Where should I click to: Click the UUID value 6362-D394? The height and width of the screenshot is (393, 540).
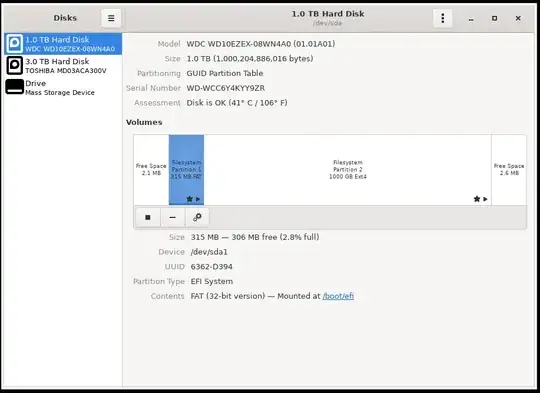(211, 267)
